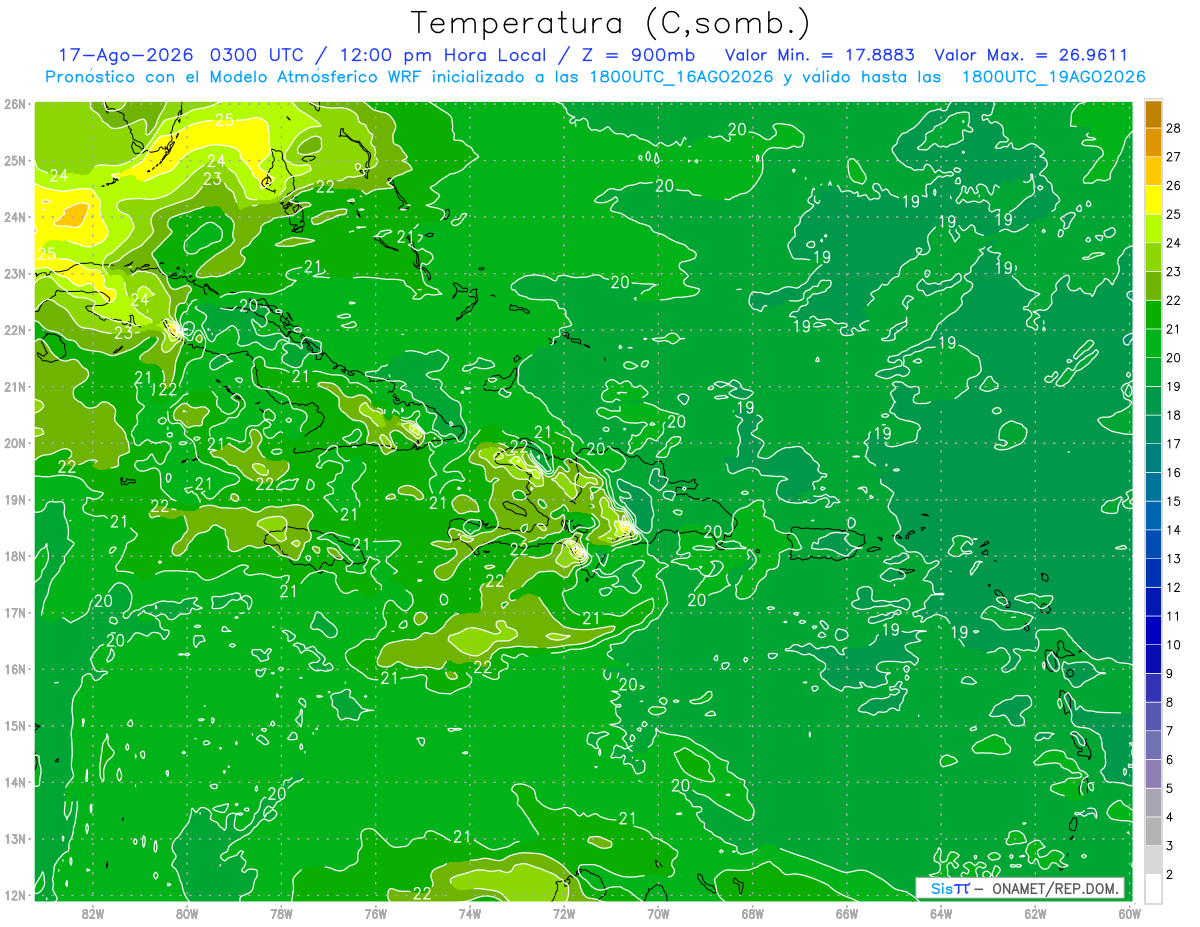This screenshot has width=1200, height=927.
Task: Click the color bar legend value "28"
Action: 1174,128
